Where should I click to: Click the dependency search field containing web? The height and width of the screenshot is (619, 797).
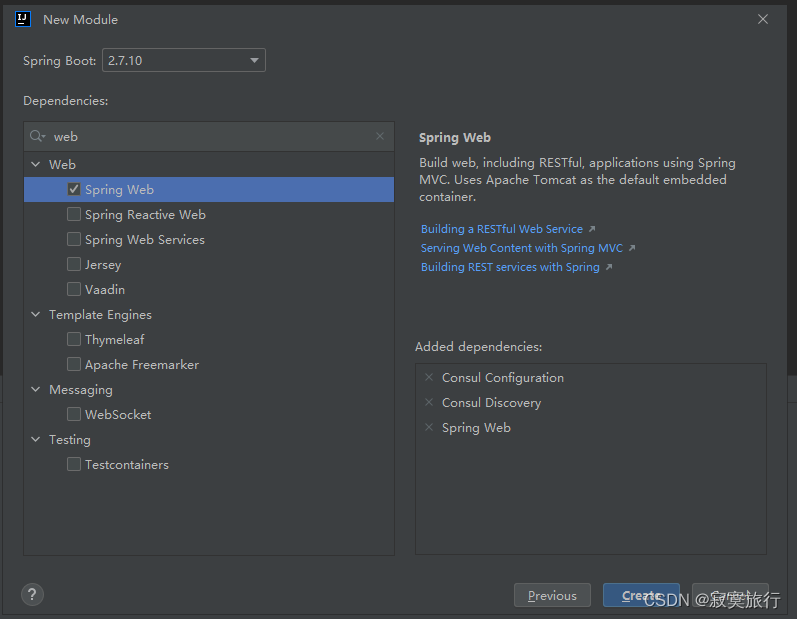coord(209,136)
